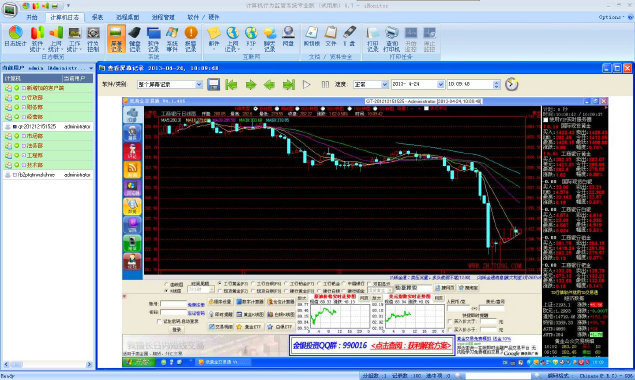Select the 键盘记录 keyboard log icon

pos(134,39)
